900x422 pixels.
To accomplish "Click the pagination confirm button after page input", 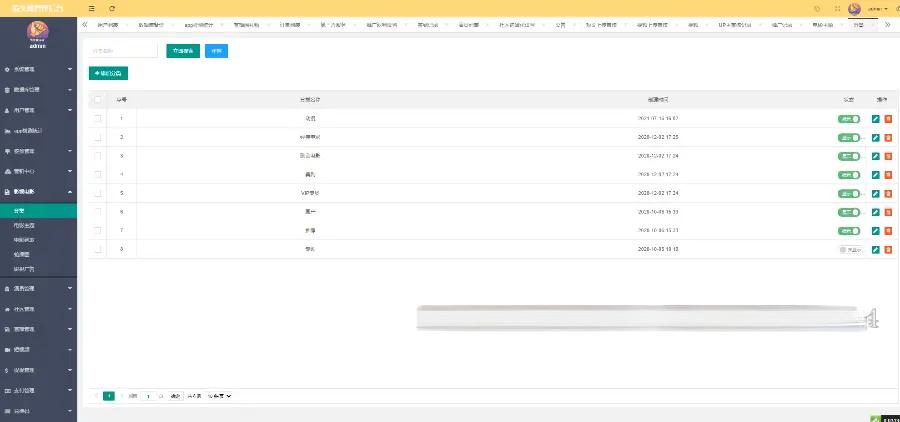I will click(x=176, y=396).
